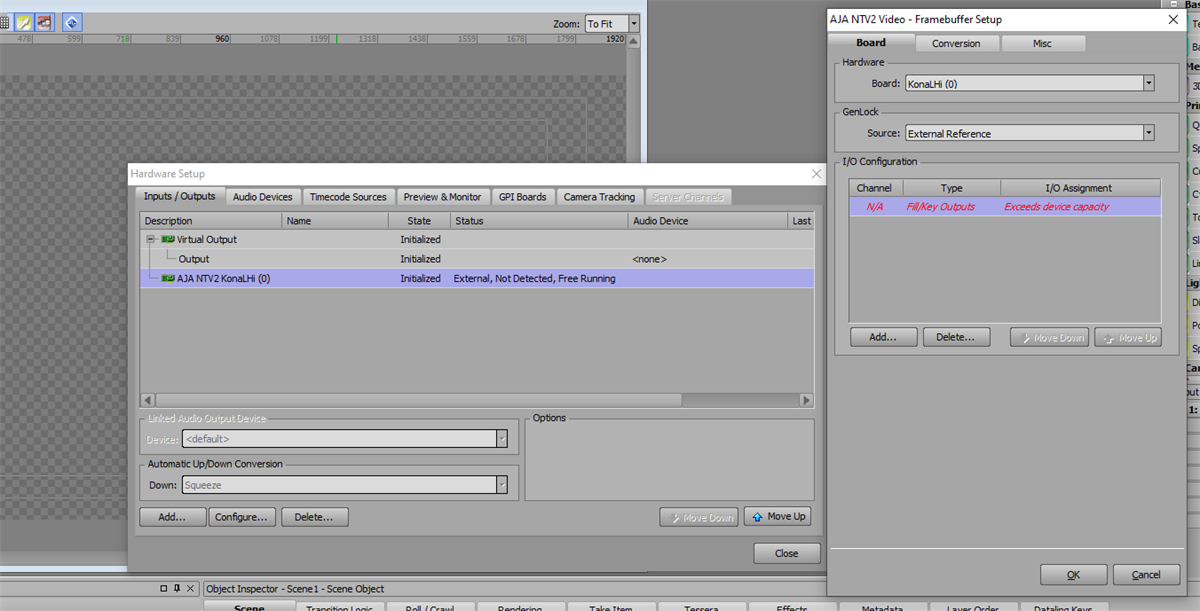1200x611 pixels.
Task: Open the Zoom 'To Fit' dropdown
Action: tap(611, 23)
